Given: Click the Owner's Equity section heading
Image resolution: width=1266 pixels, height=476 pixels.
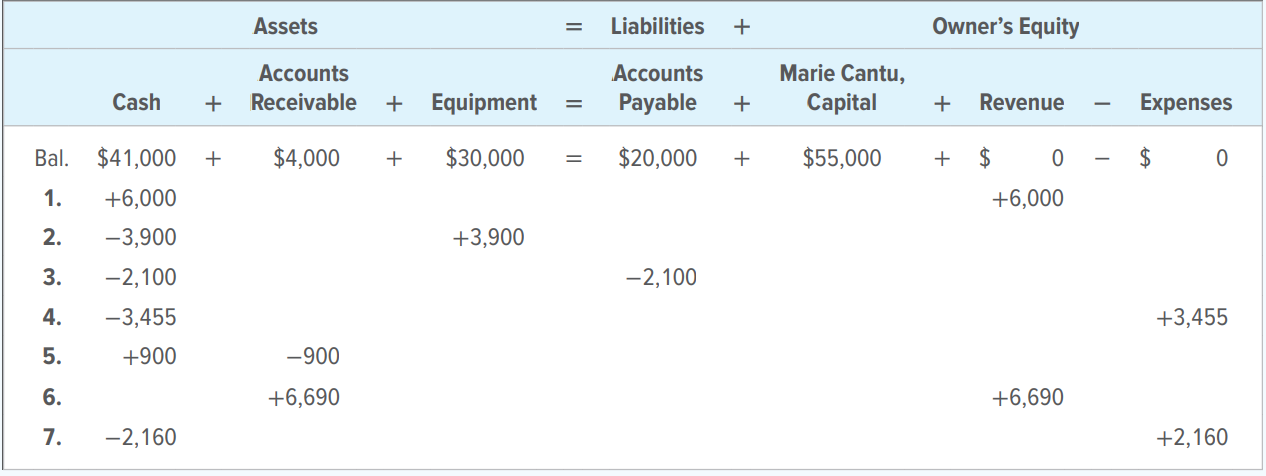Looking at the screenshot, I should pos(1005,27).
